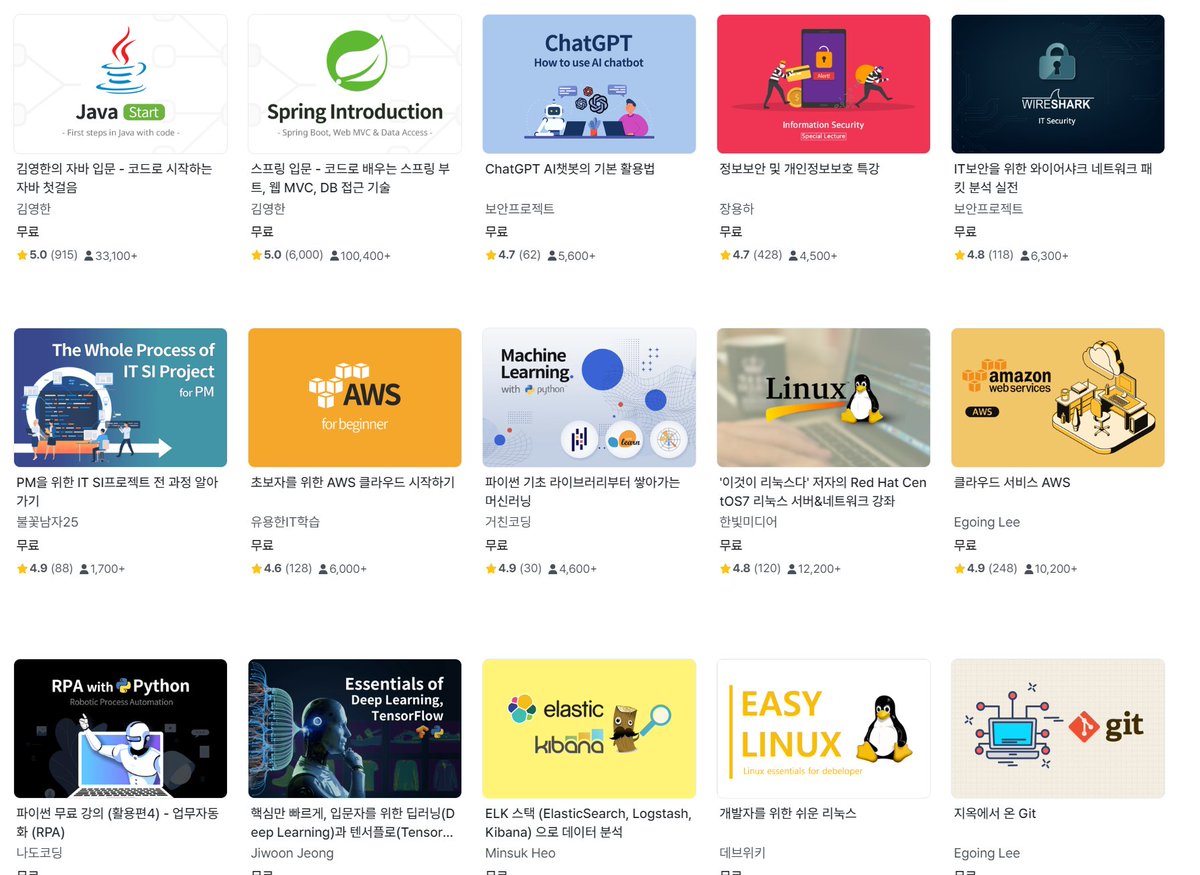This screenshot has width=1200, height=875.
Task: Click the student count 100,400+
Action: tap(360, 256)
